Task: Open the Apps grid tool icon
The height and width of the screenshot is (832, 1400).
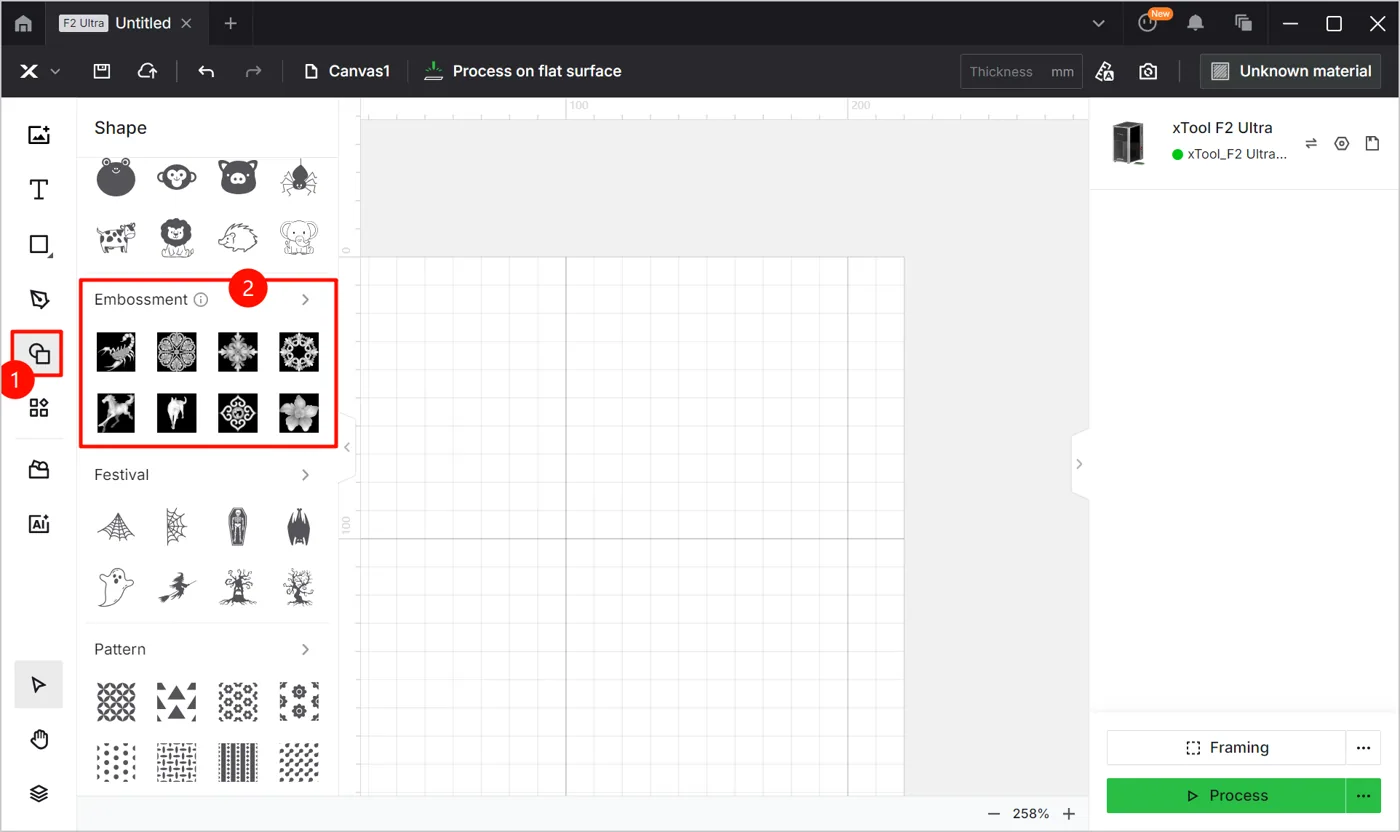Action: tap(39, 407)
